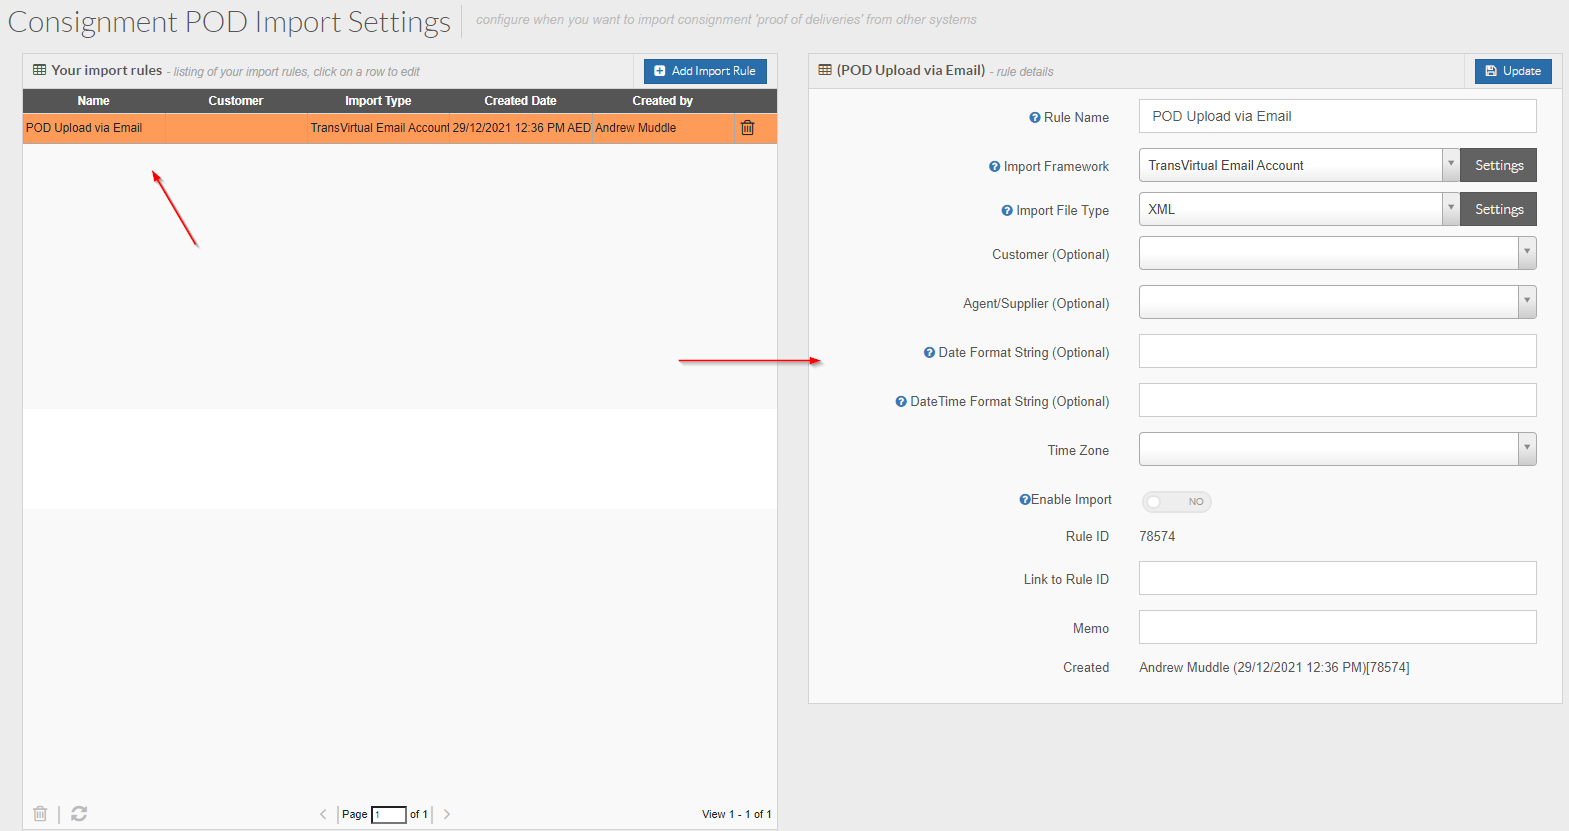1569x831 pixels.
Task: Click the Add Import Rule button
Action: [x=705, y=71]
